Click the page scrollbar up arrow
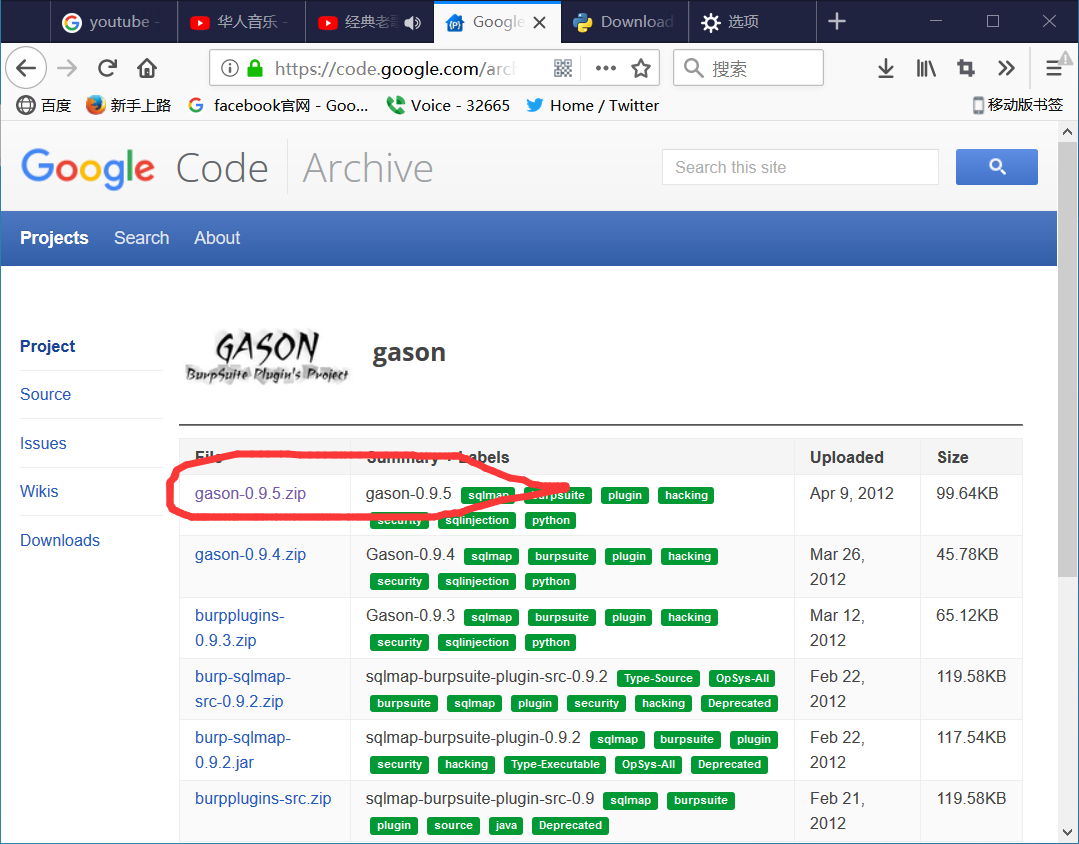This screenshot has width=1079, height=844. (1067, 131)
